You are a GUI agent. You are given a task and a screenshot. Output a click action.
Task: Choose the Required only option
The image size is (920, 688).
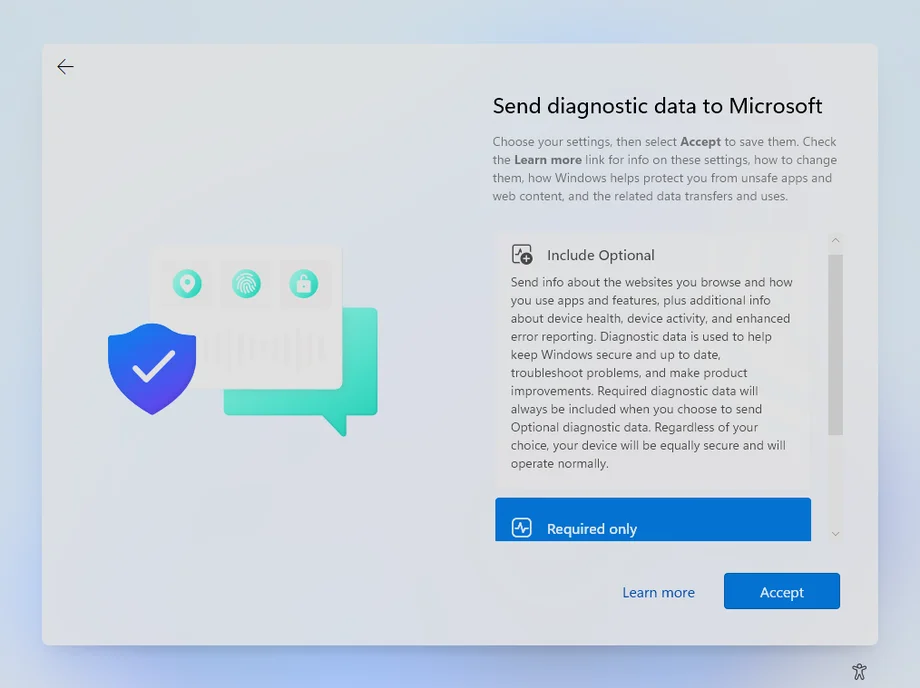pos(652,520)
